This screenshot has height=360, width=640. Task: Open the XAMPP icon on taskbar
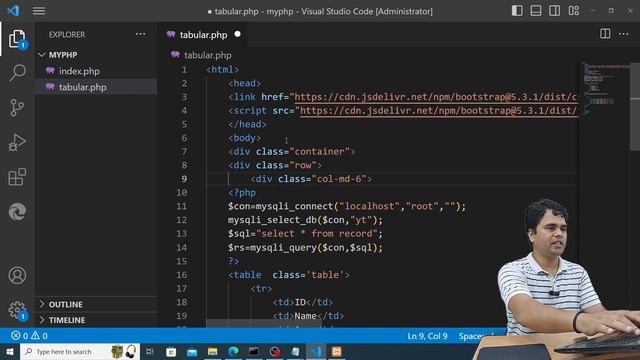point(337,351)
